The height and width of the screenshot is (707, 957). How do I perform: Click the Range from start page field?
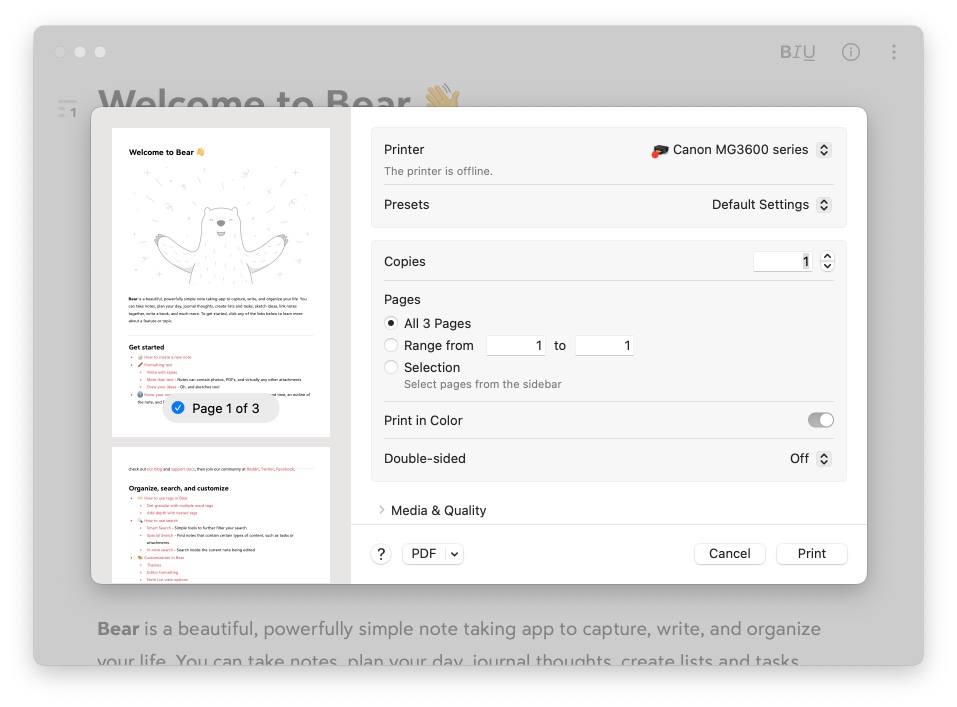(516, 346)
